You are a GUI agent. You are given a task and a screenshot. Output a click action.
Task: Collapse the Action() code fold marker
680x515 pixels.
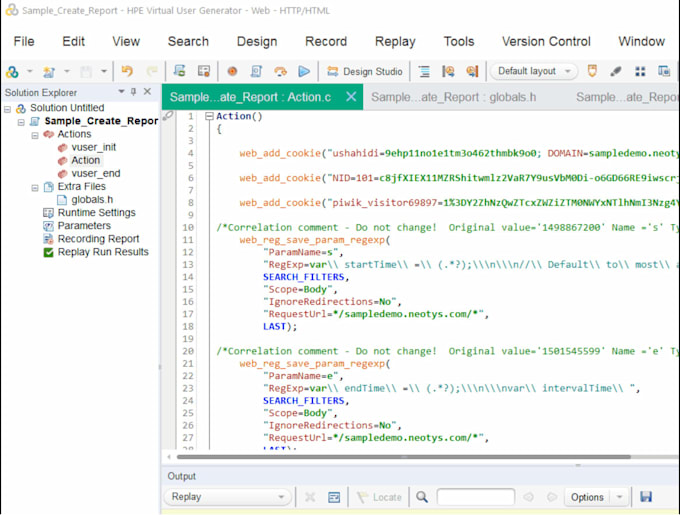(x=208, y=116)
